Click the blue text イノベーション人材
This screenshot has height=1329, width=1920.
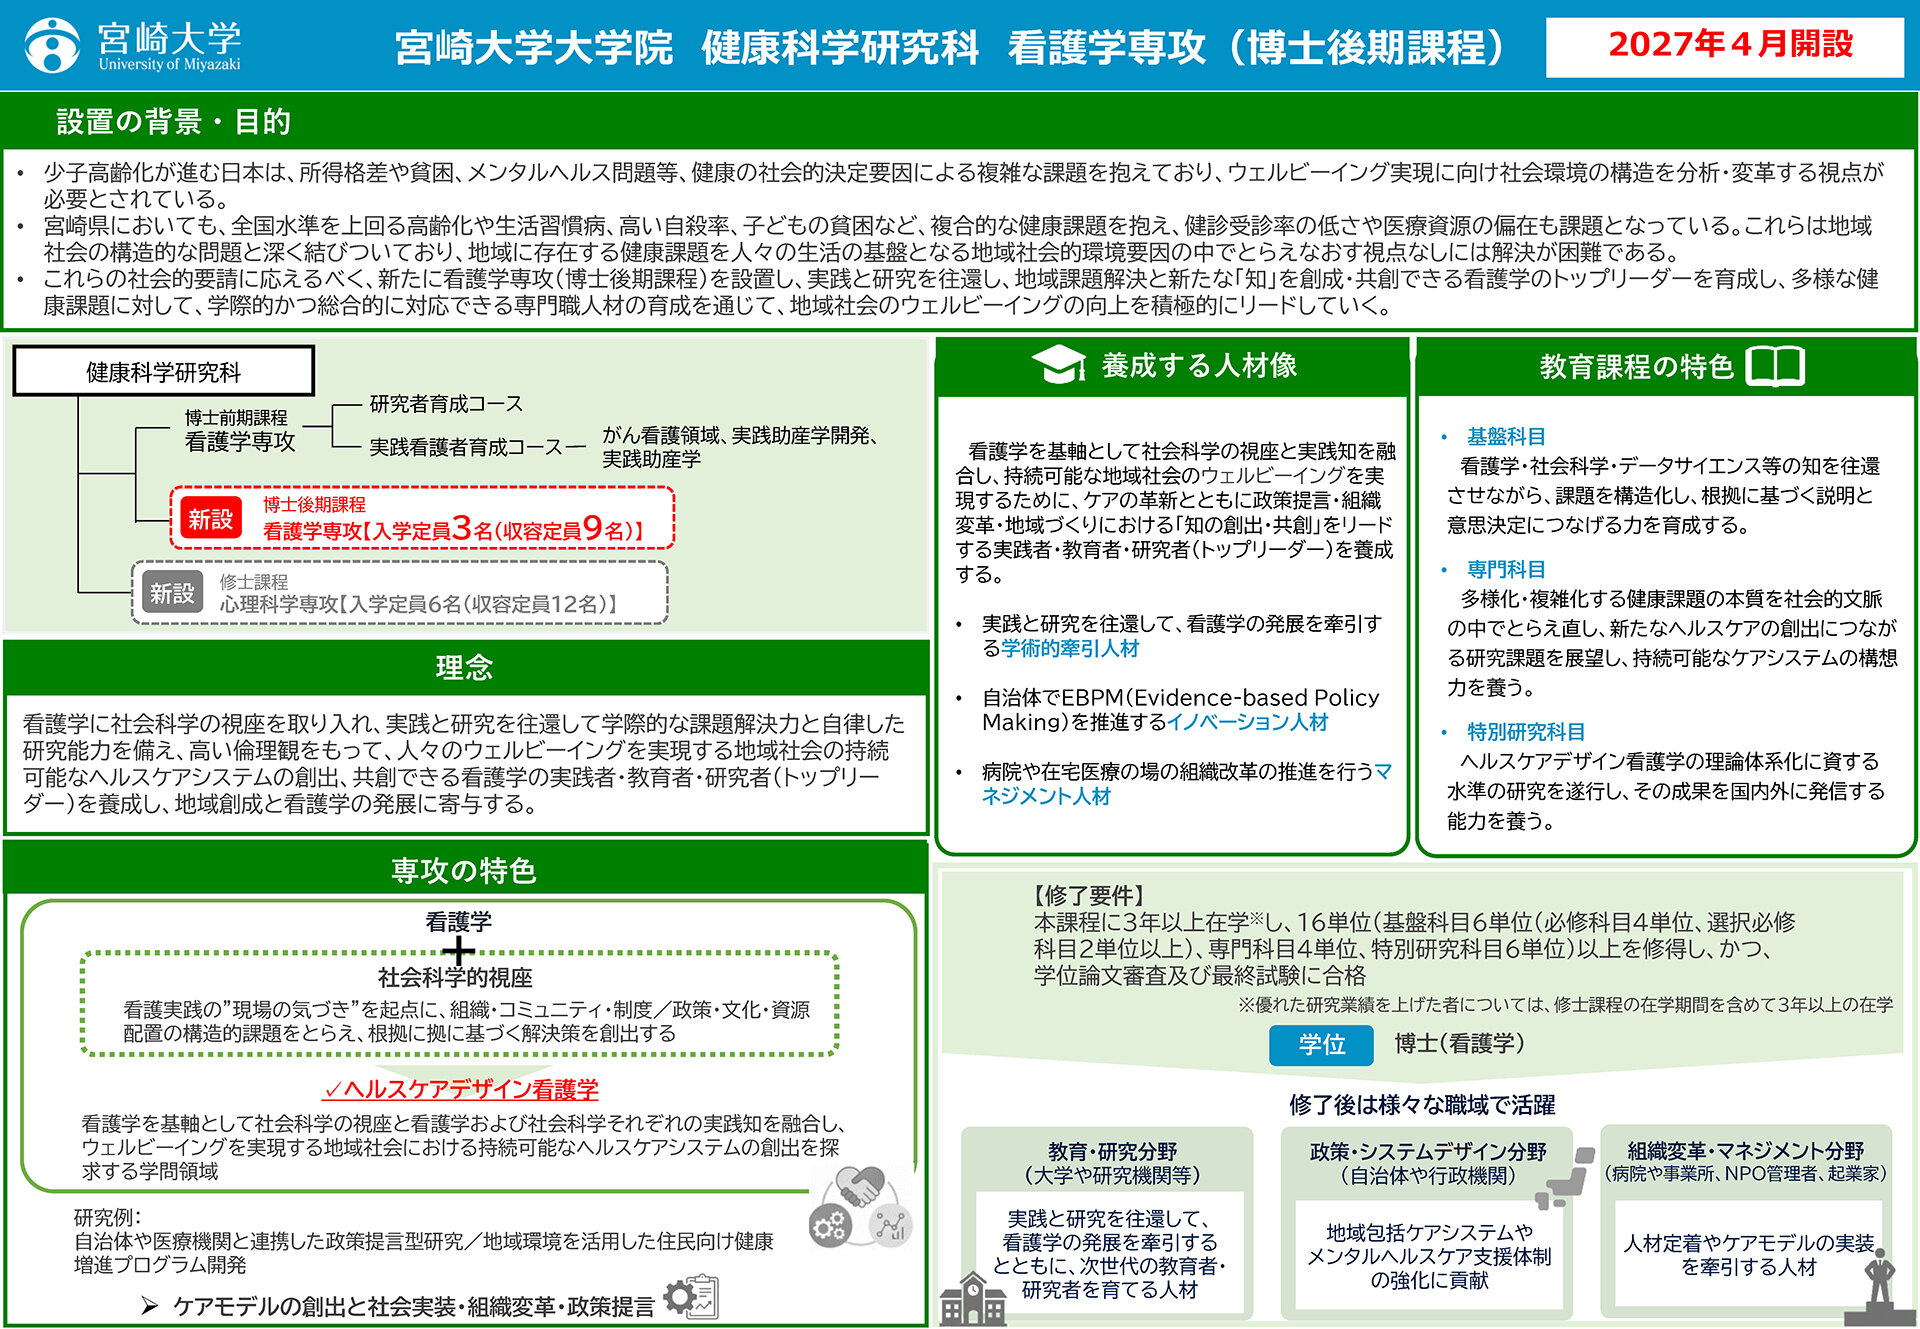(x=1248, y=722)
